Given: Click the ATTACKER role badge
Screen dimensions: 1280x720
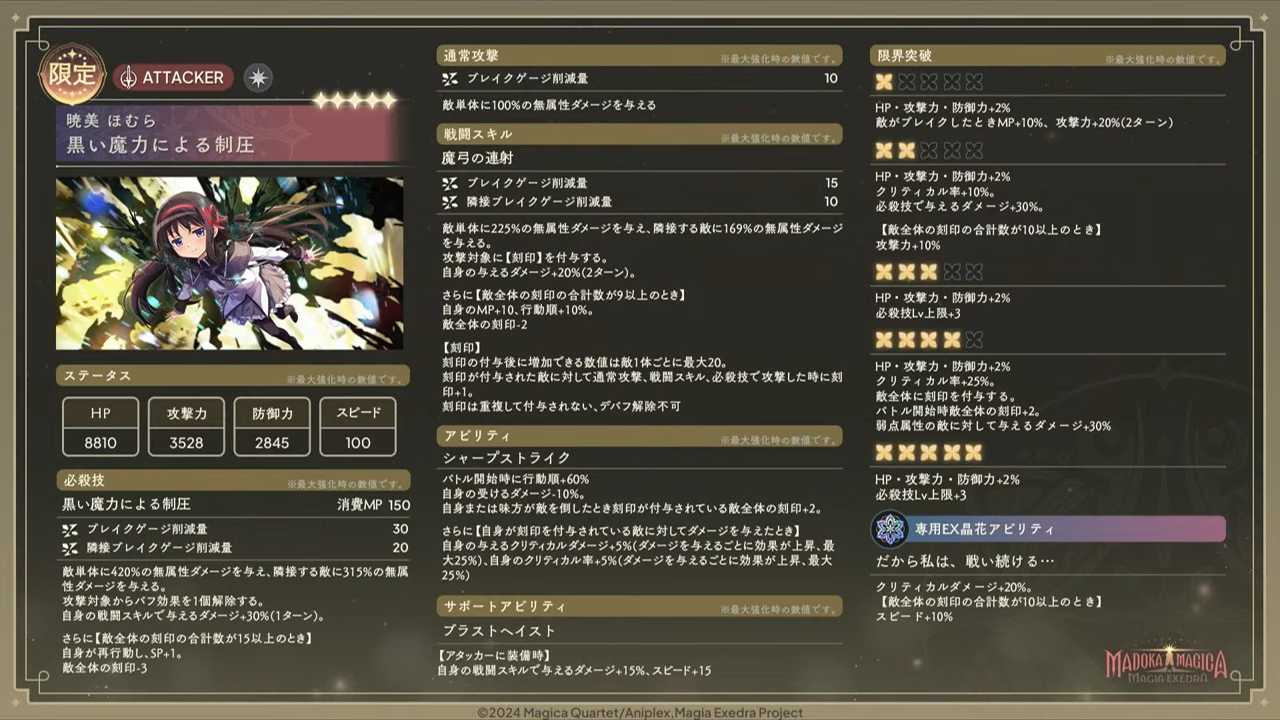Looking at the screenshot, I should tap(173, 77).
